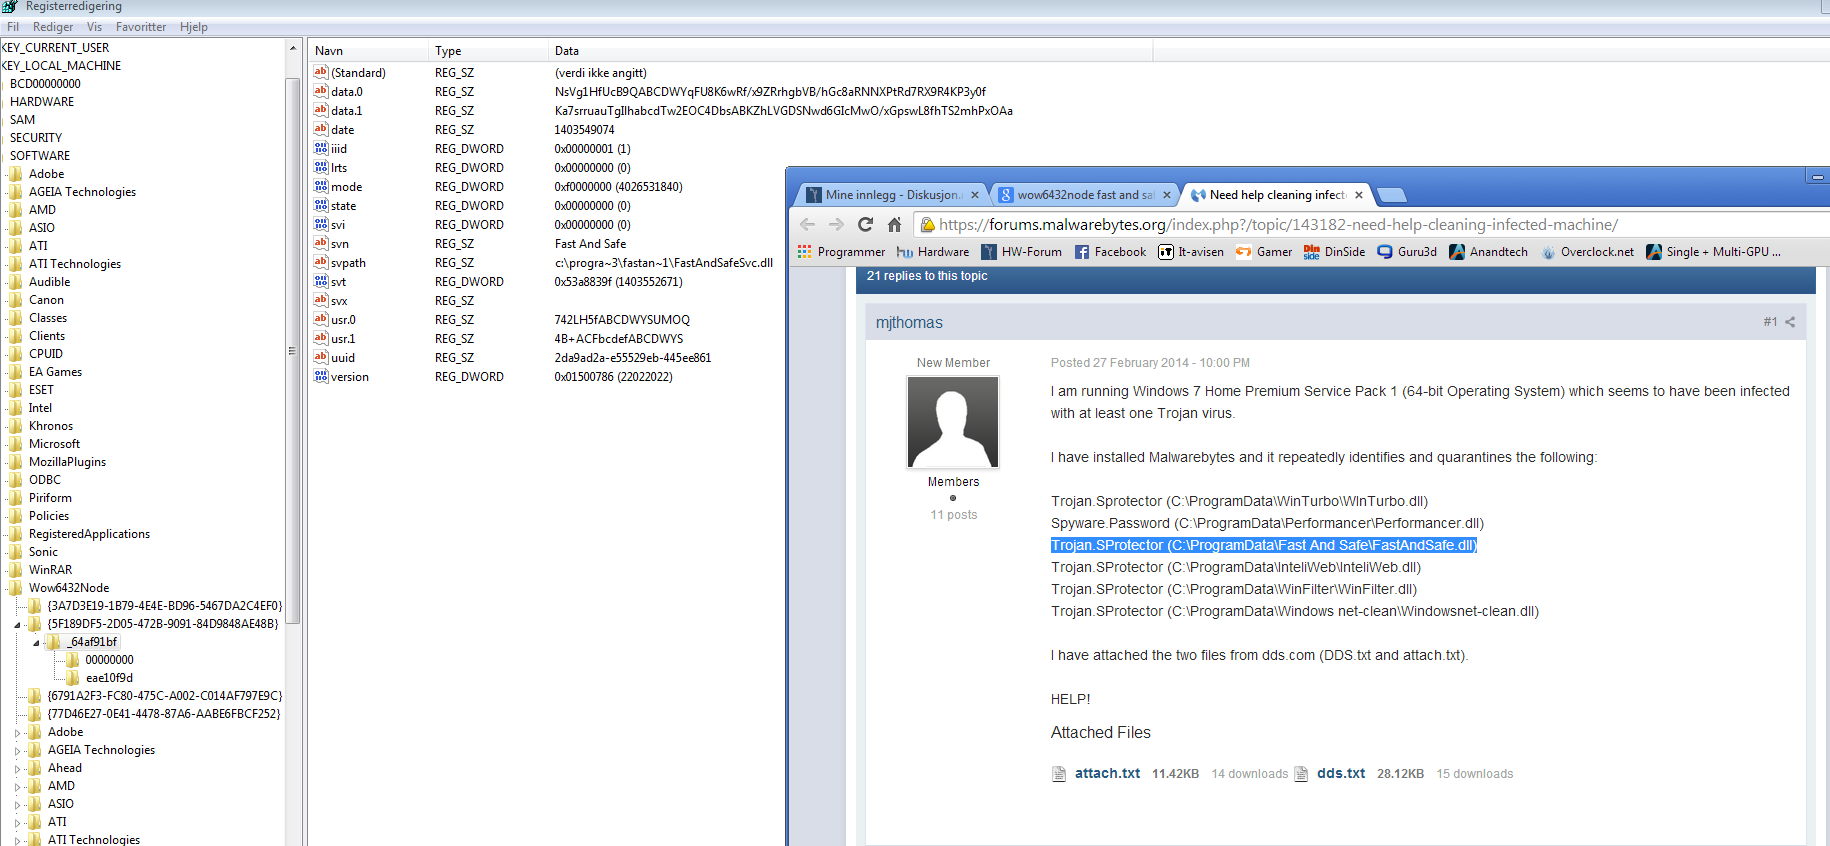
Task: Close the 'Need help cleaning infect' tab
Action: (1359, 195)
